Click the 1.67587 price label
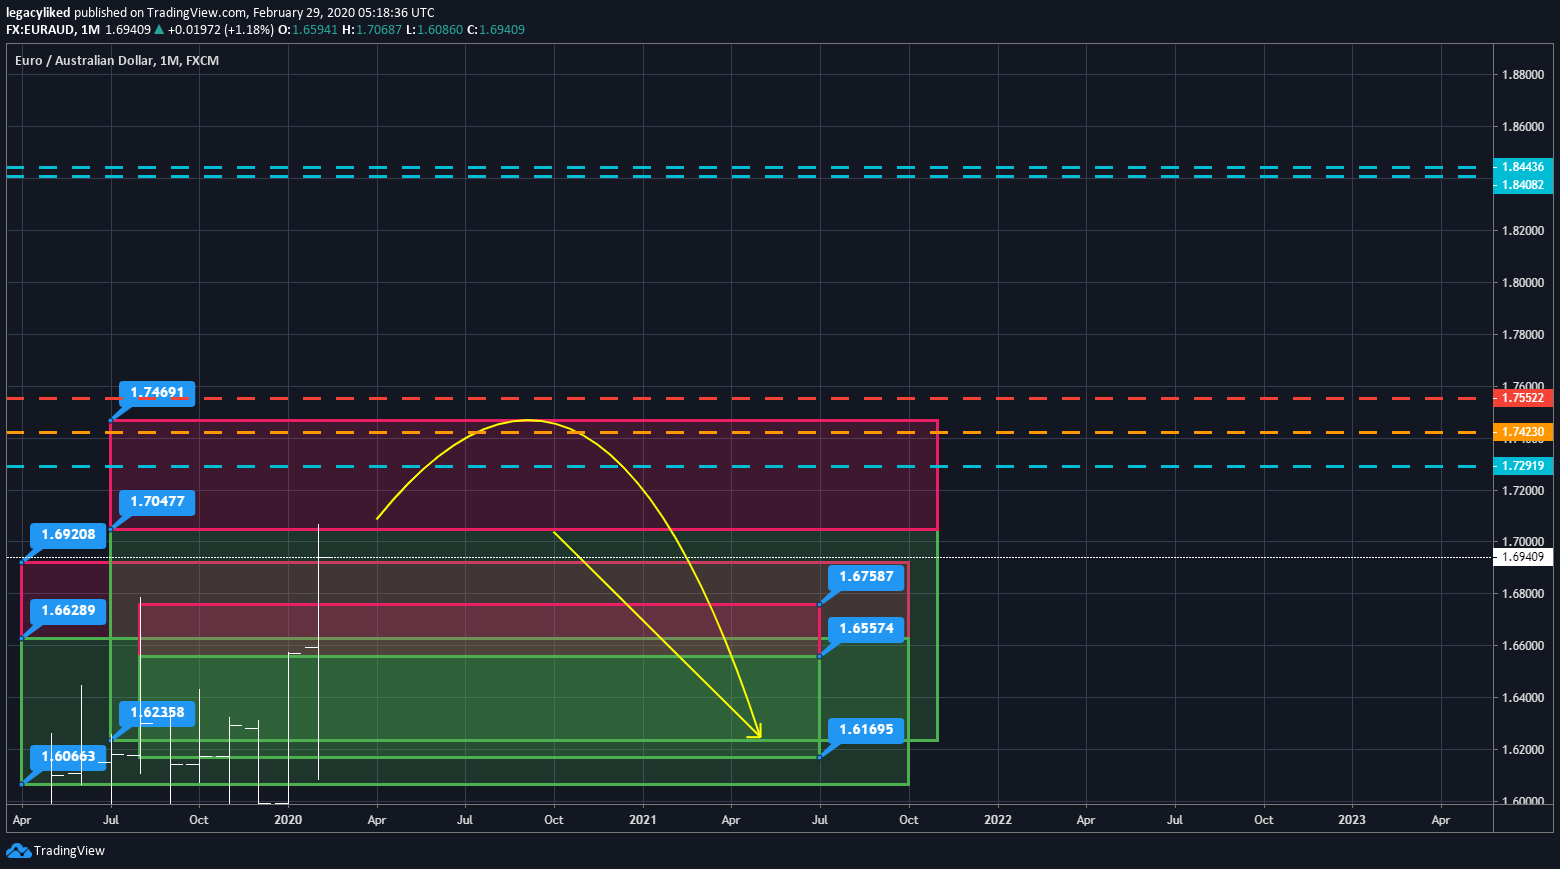The height and width of the screenshot is (869, 1560). 866,577
